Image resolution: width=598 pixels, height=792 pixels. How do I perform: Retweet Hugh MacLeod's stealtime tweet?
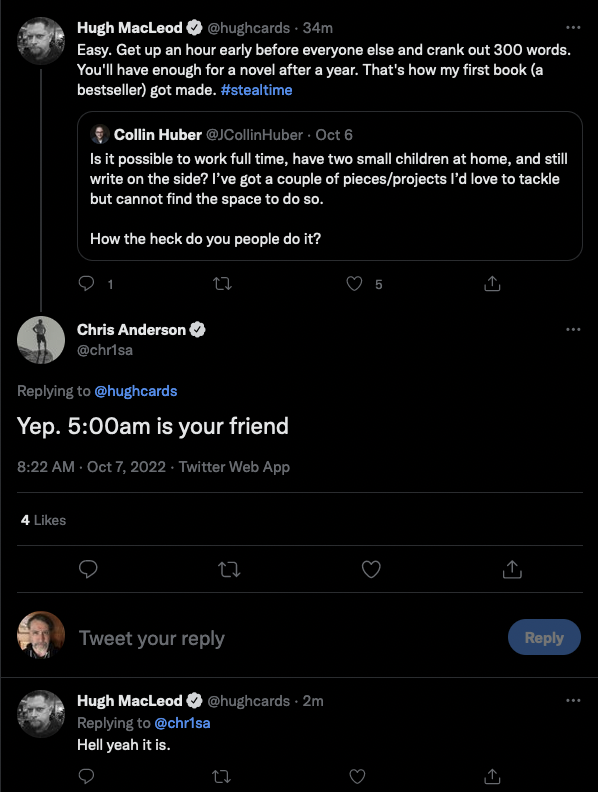point(222,283)
